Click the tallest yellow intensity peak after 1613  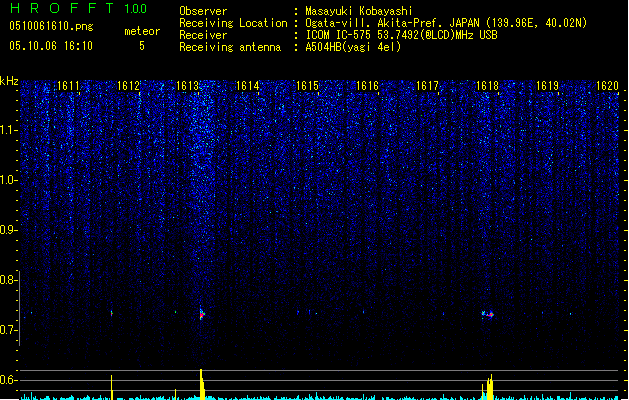tap(202, 384)
